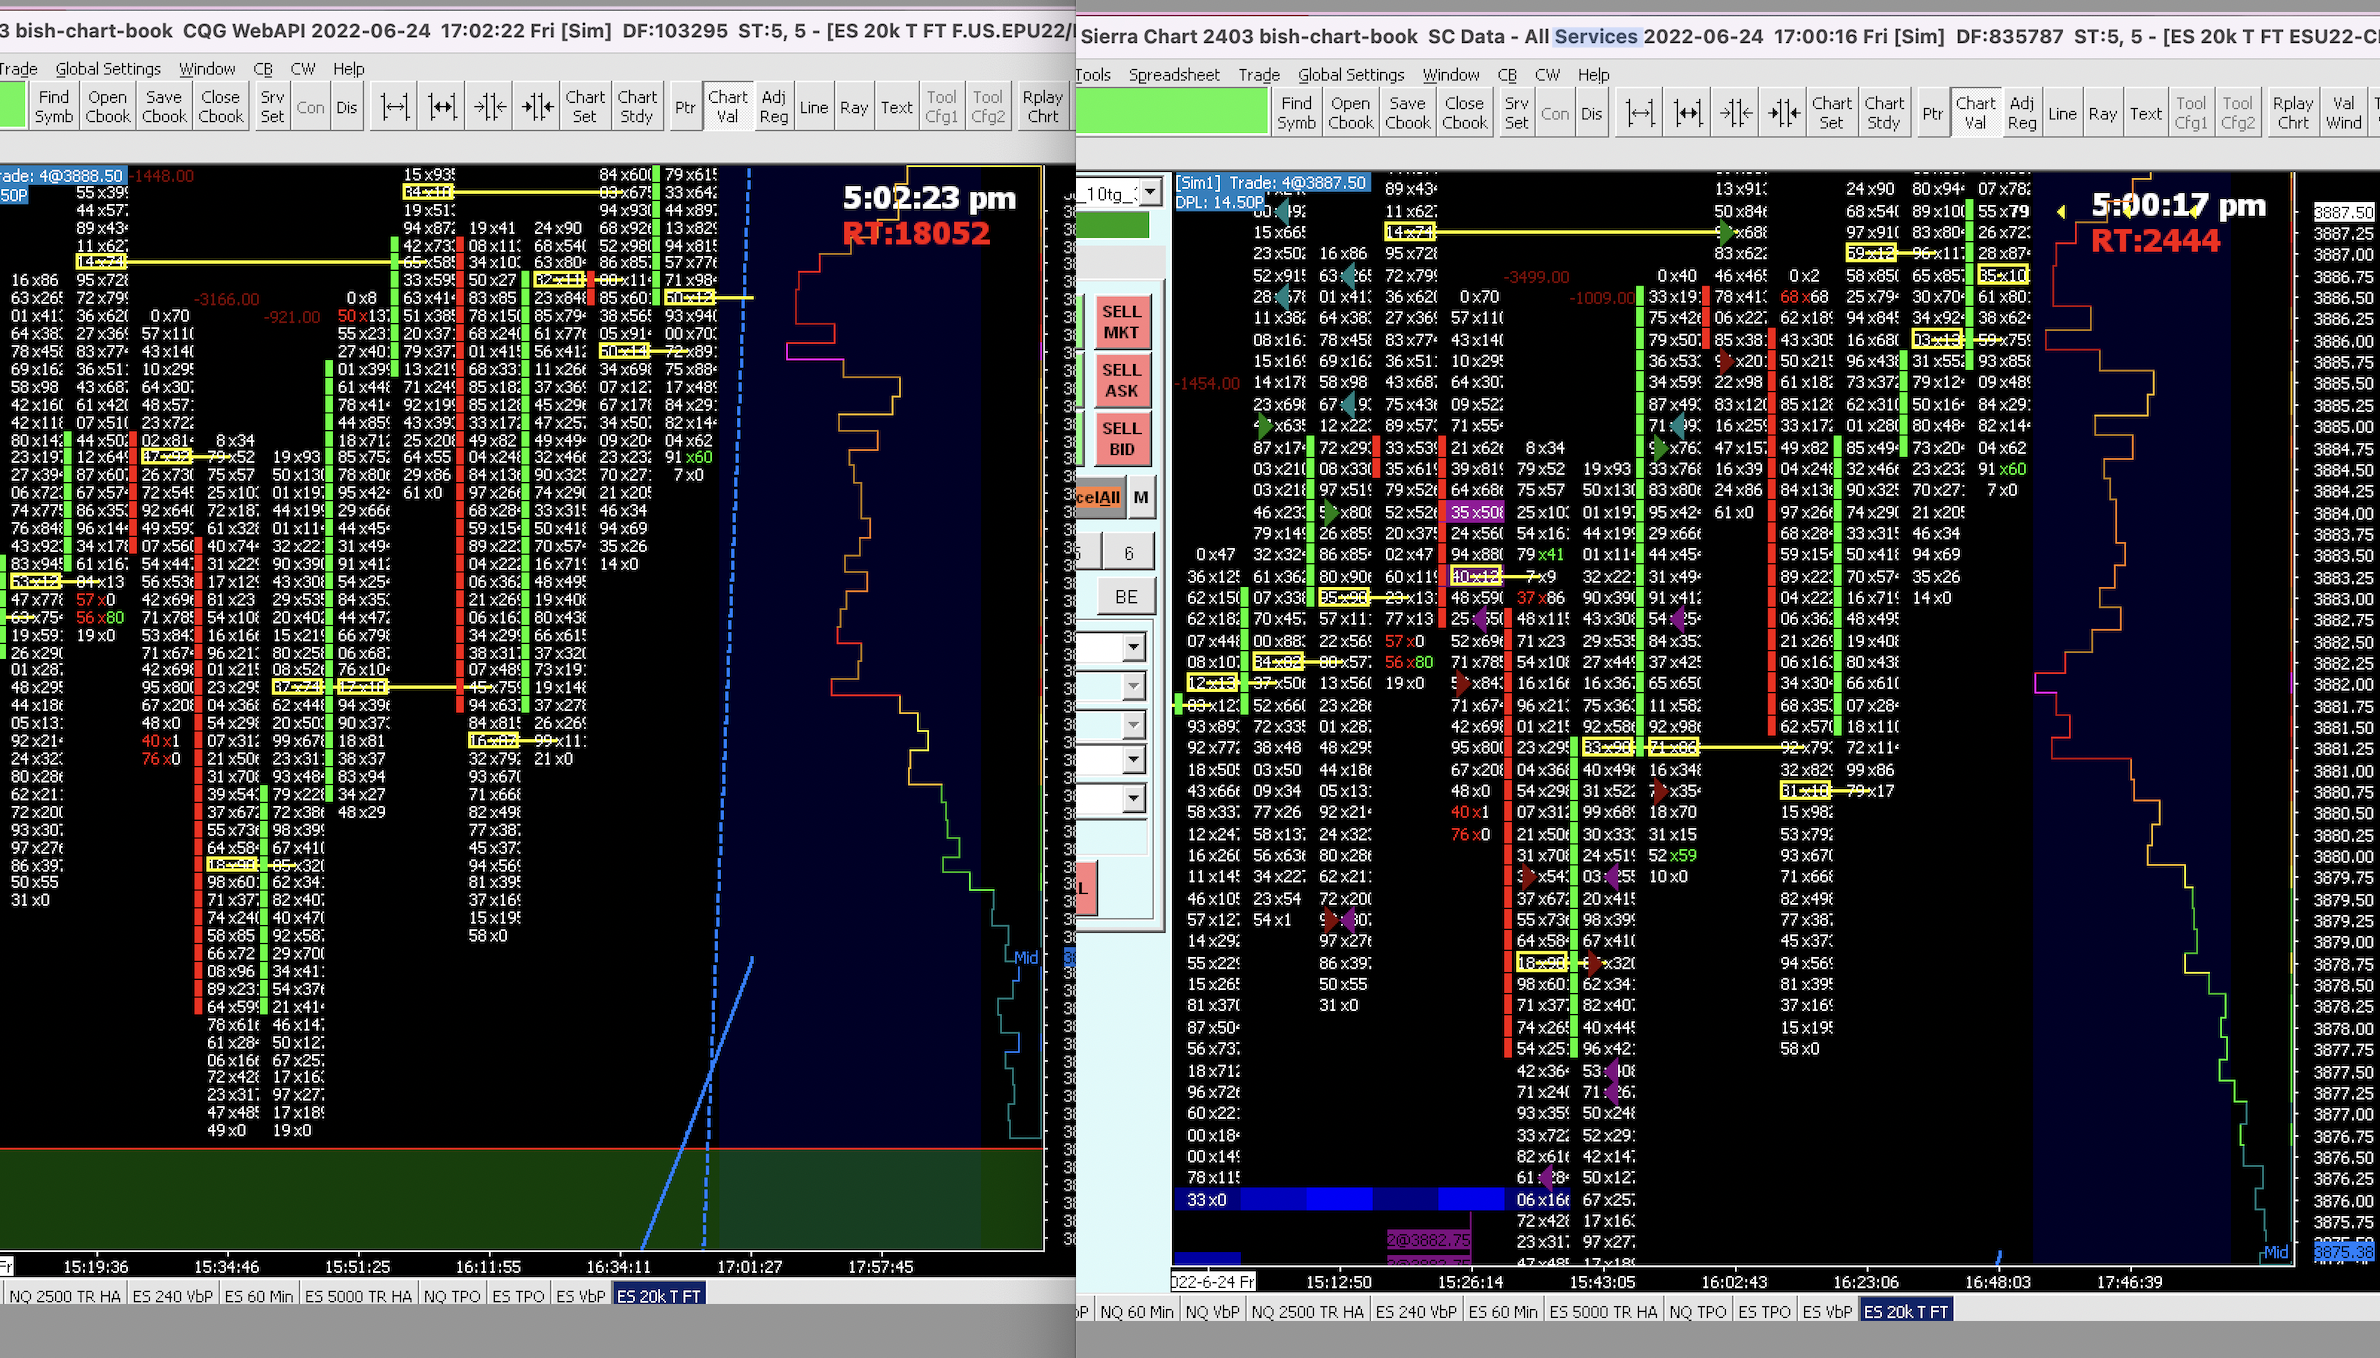Image resolution: width=2380 pixels, height=1358 pixels.
Task: Click Save Cbook in left window toolbar
Action: point(164,106)
